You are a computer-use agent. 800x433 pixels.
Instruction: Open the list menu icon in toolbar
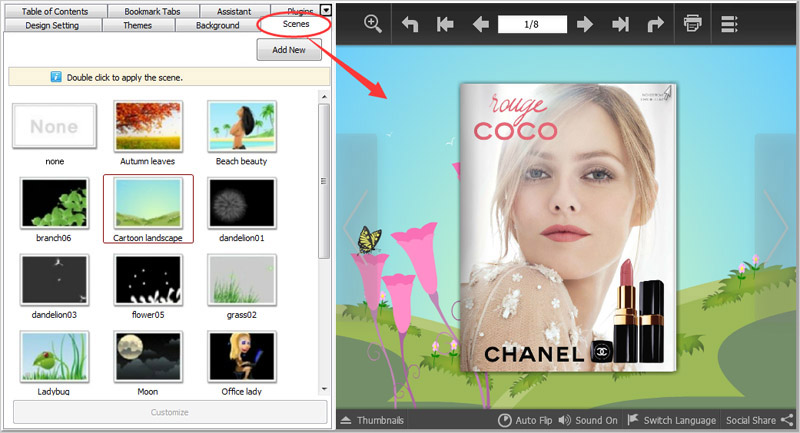point(729,24)
